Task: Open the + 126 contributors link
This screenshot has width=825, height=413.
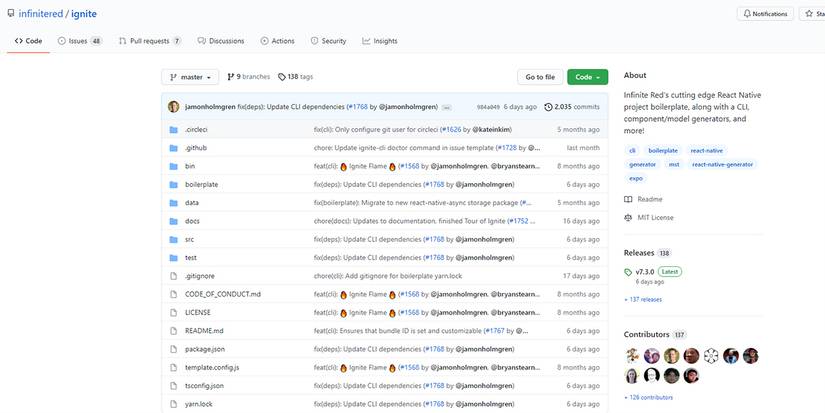Action: point(648,397)
